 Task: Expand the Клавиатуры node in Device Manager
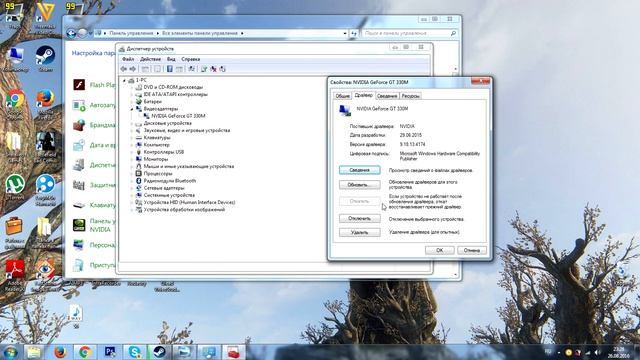point(131,138)
